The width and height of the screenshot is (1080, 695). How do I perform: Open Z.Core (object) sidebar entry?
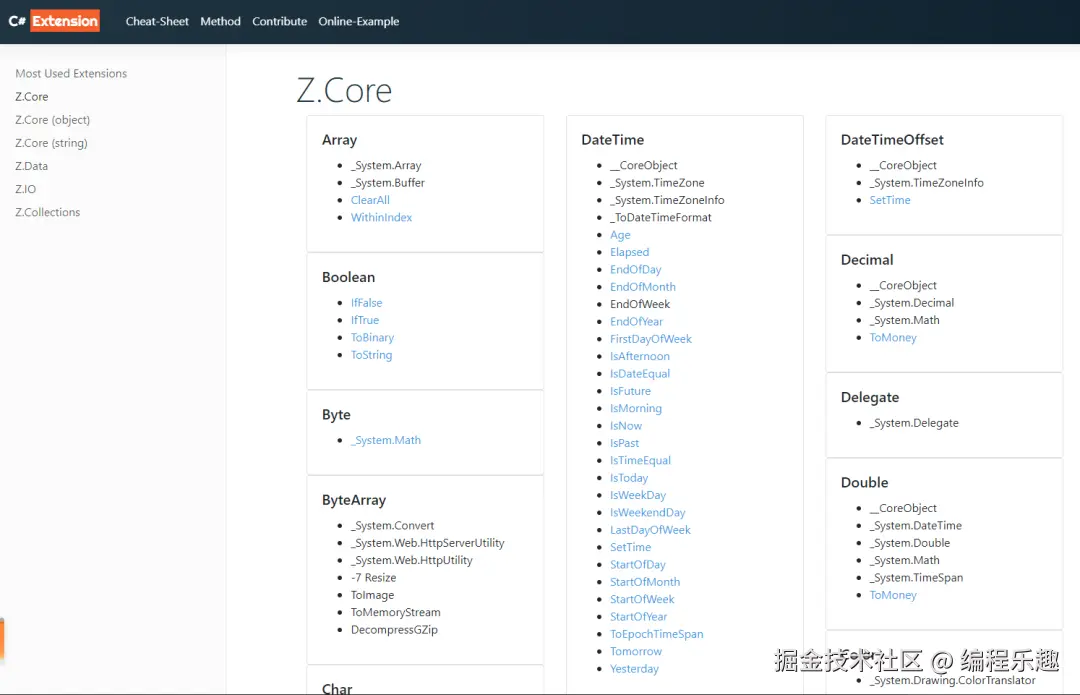click(52, 120)
